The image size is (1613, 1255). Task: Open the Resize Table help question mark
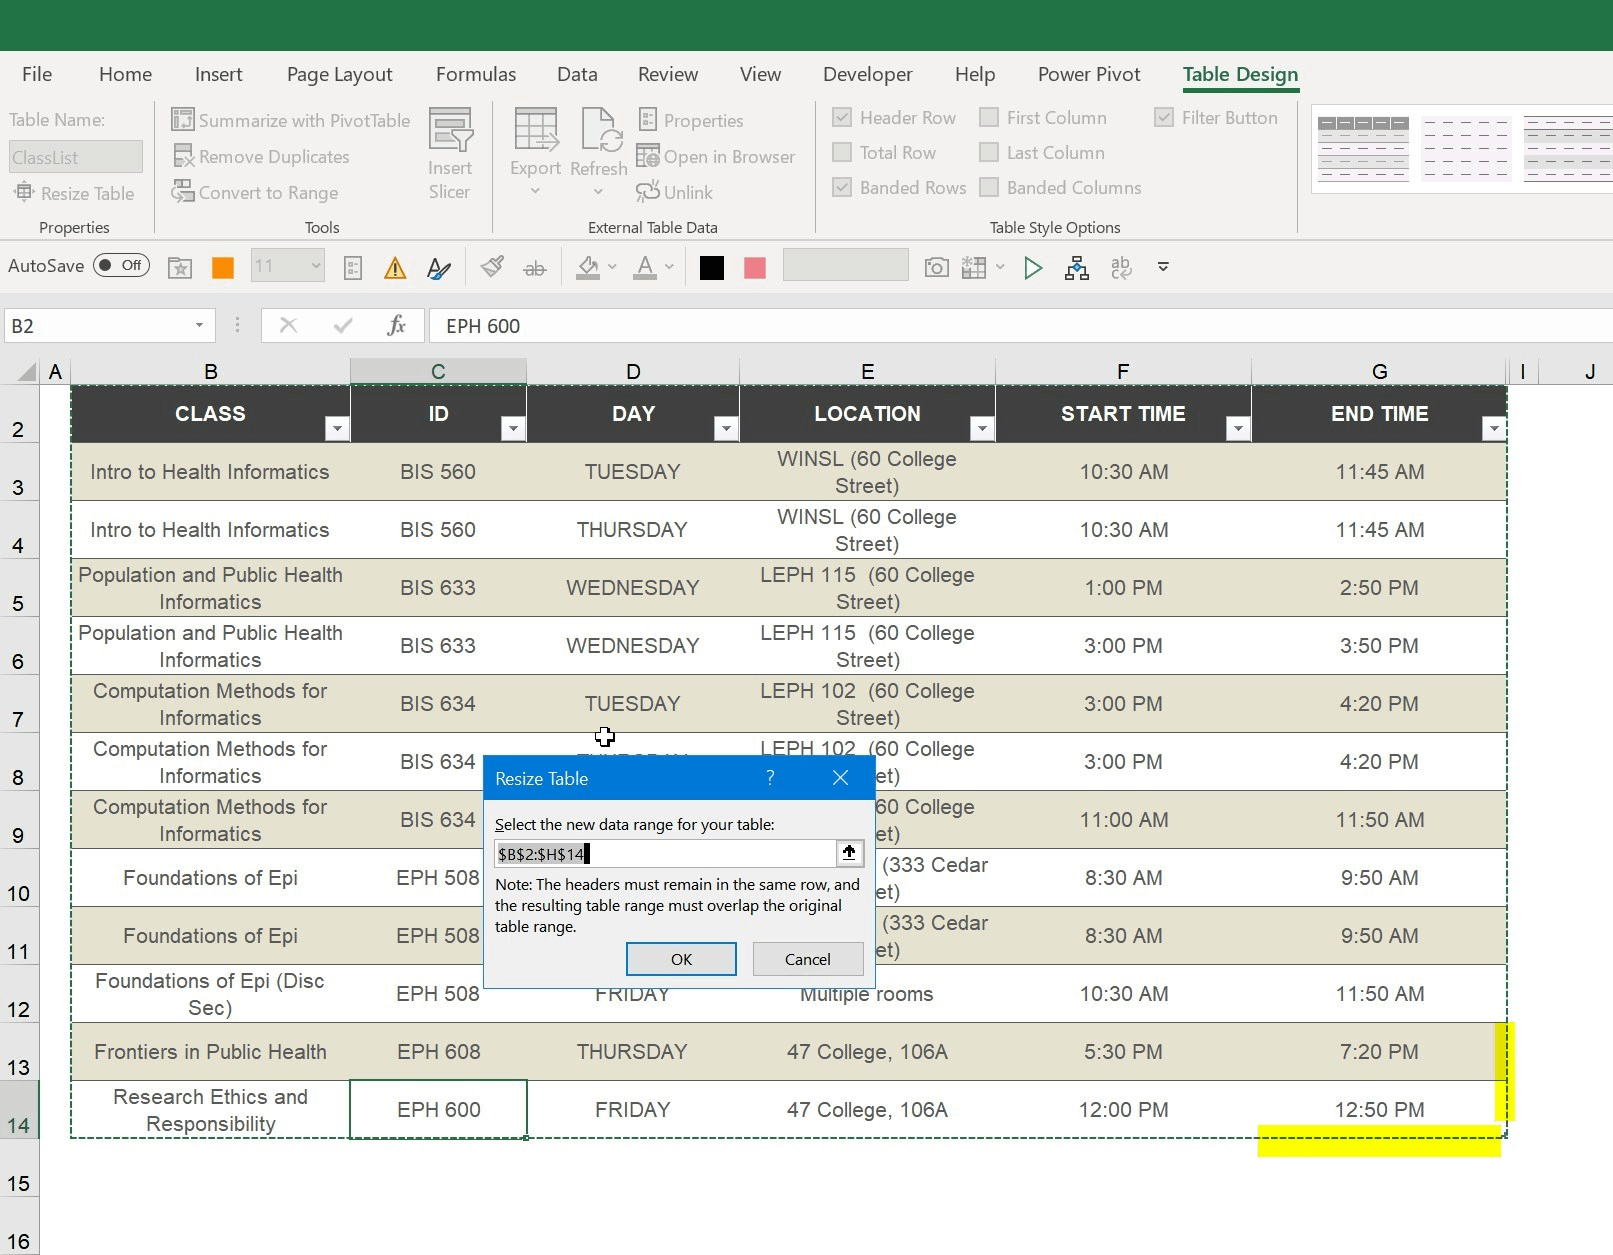click(770, 778)
